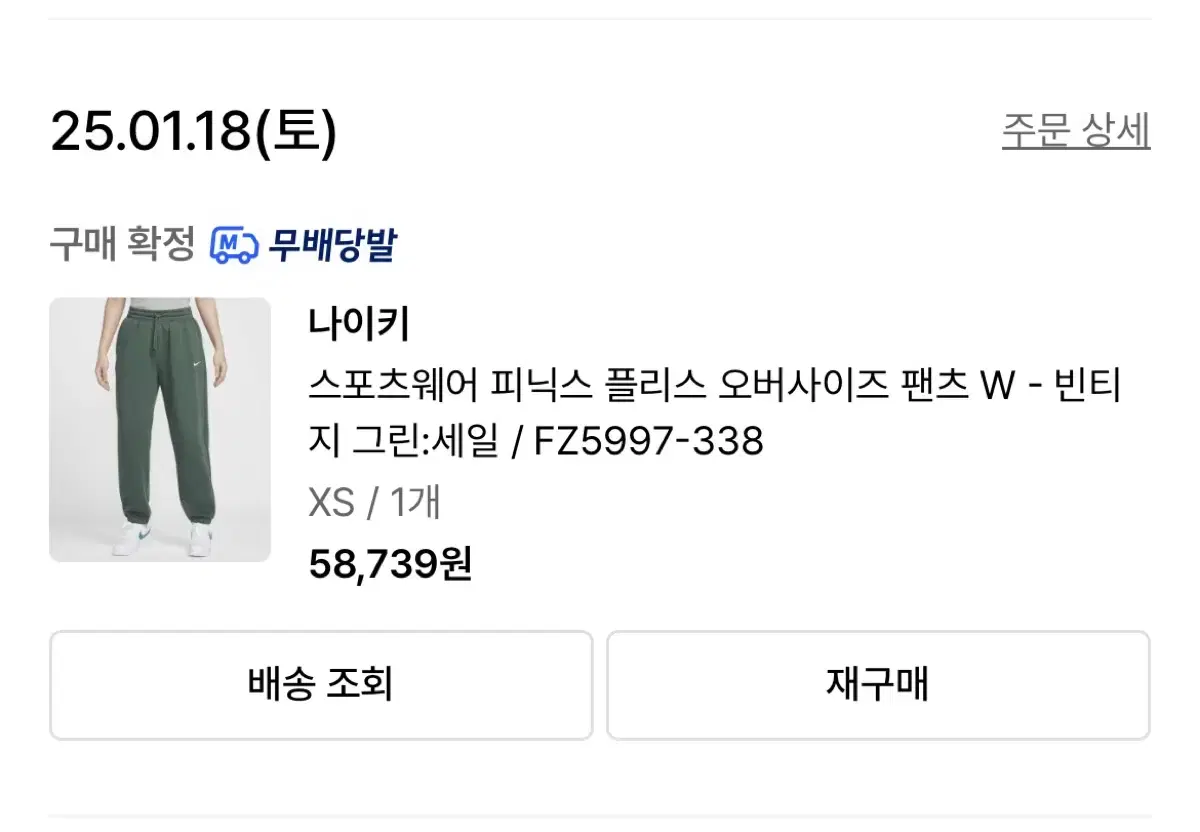Click the XS / 1개 option text
Viewport: 1200px width, 832px height.
point(375,504)
